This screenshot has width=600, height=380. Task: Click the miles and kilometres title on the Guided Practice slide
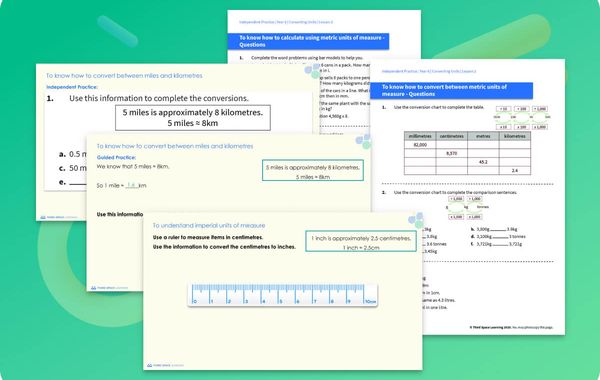[175, 146]
